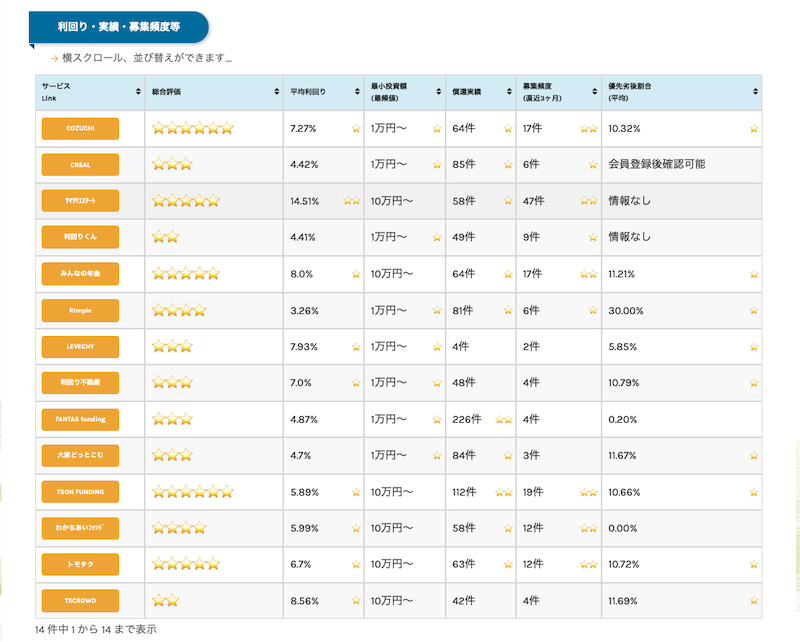Click star beside 7.27% yield
The width and height of the screenshot is (800, 642).
pos(356,129)
